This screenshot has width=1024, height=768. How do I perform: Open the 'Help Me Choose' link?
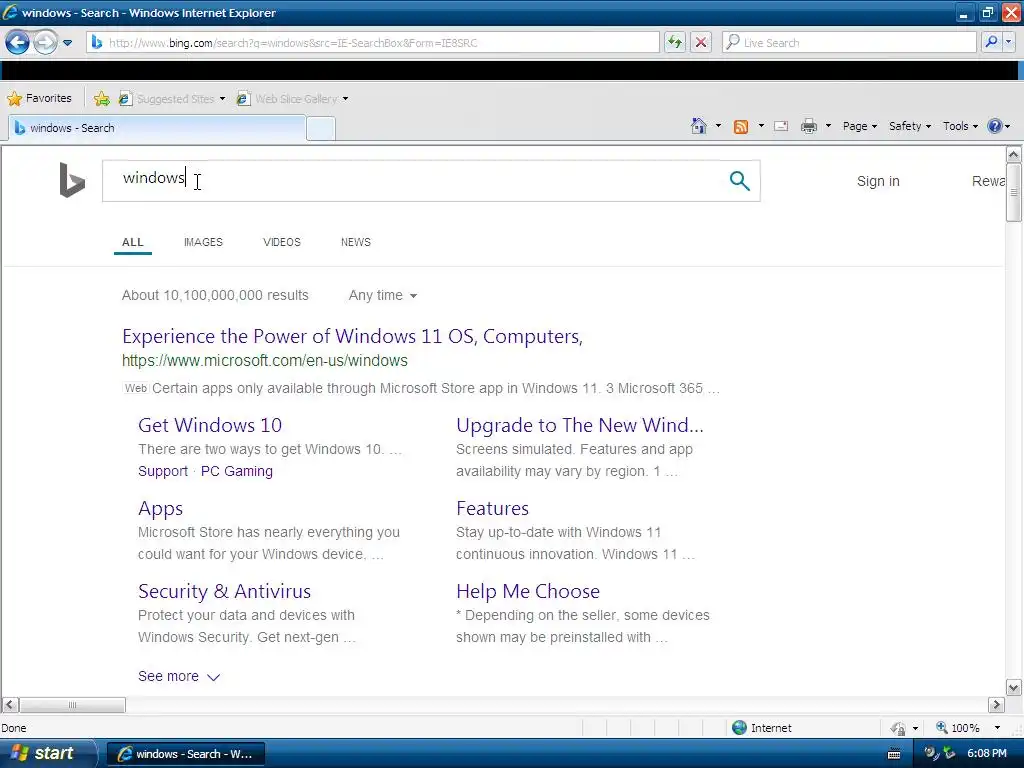[x=528, y=592]
